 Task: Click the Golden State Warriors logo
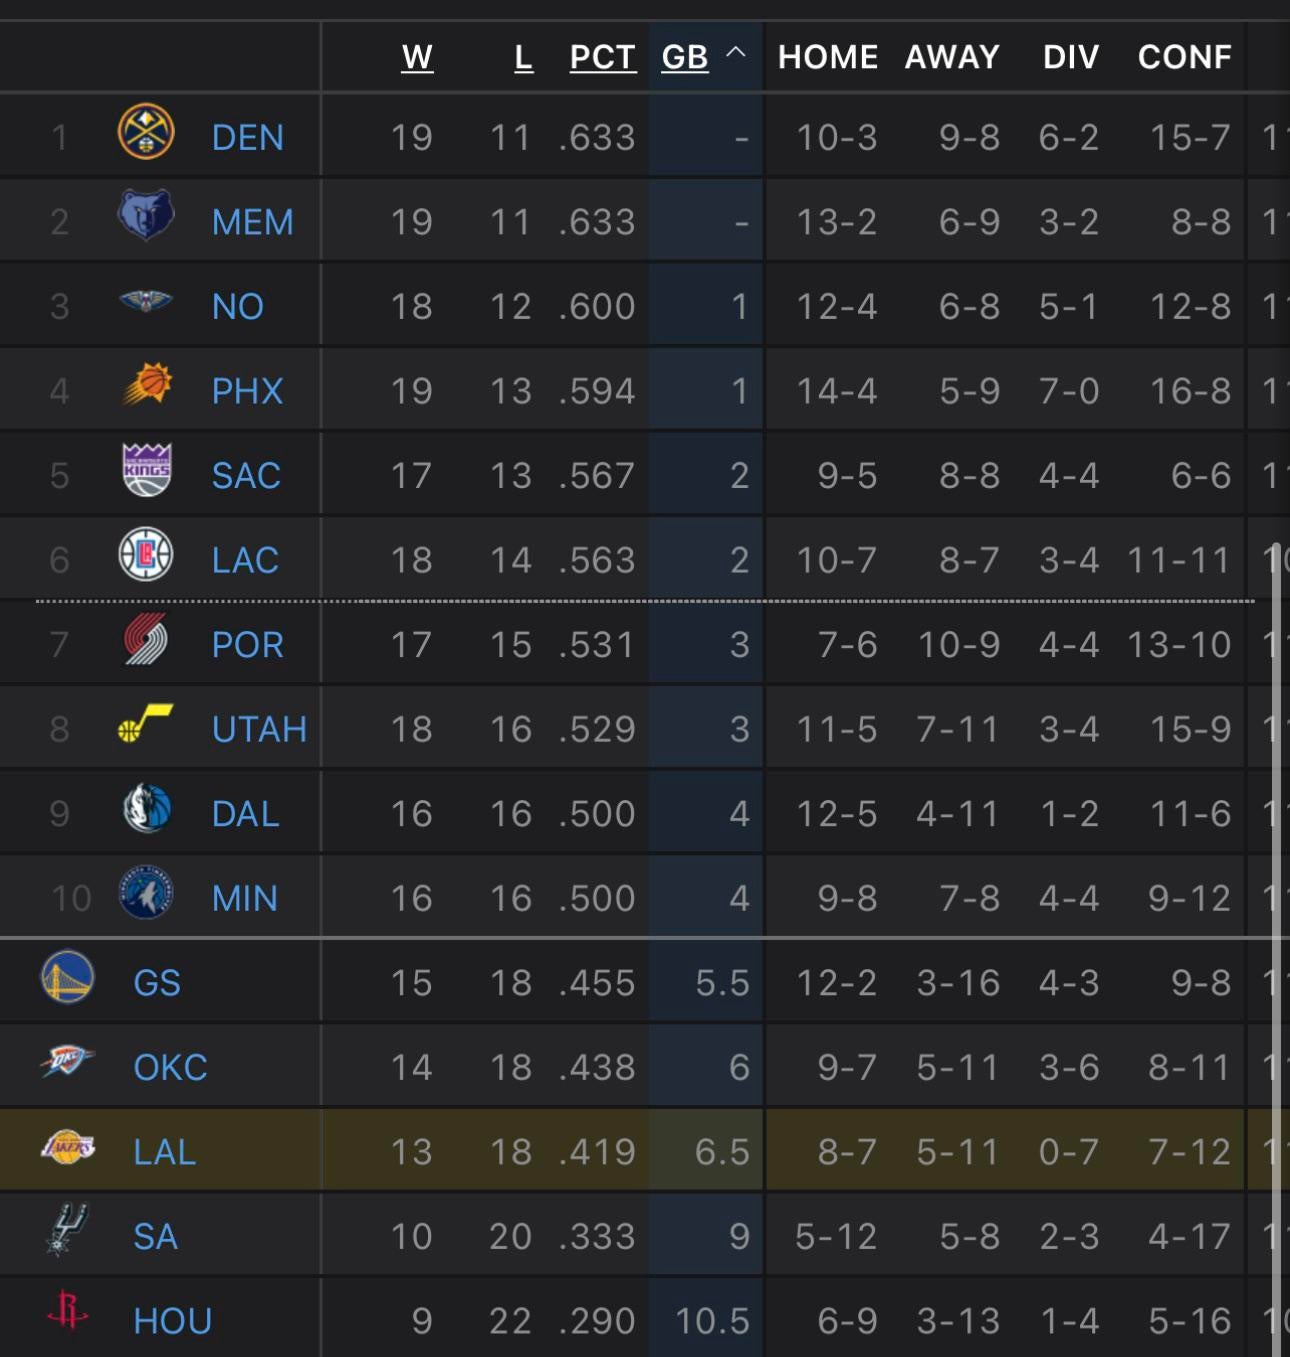tap(68, 977)
